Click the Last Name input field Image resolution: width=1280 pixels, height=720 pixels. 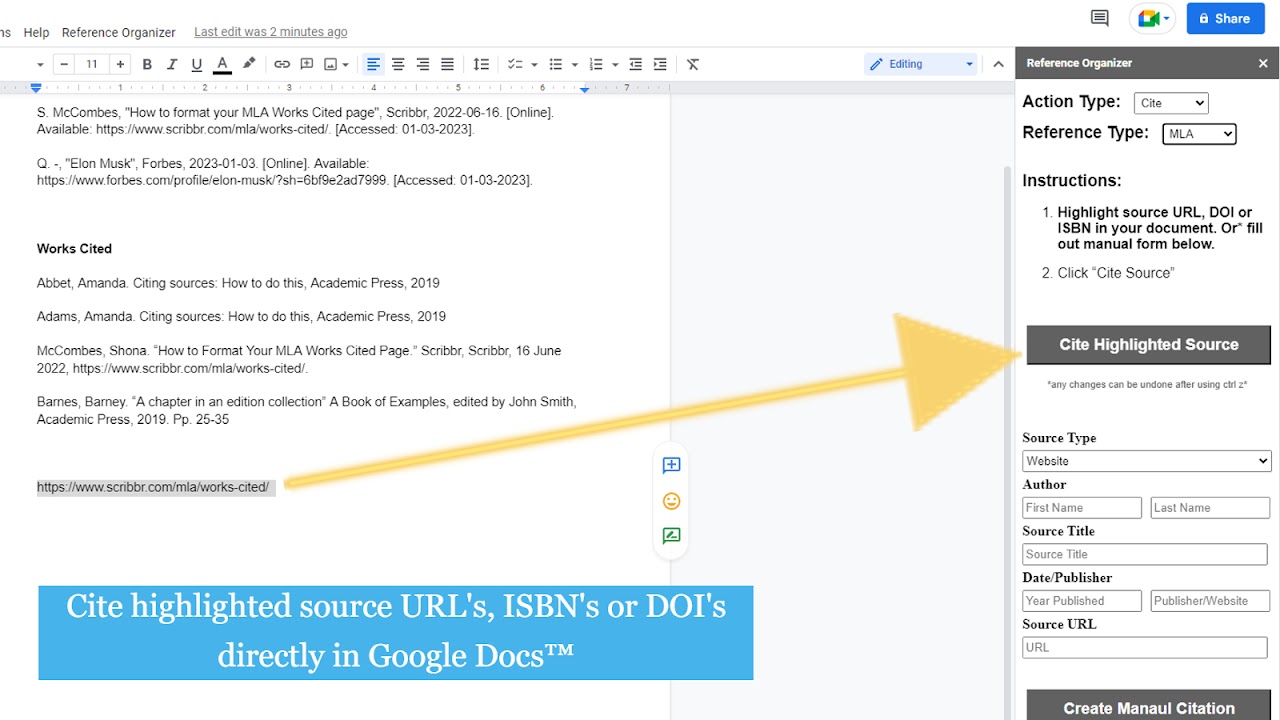pyautogui.click(x=1210, y=508)
